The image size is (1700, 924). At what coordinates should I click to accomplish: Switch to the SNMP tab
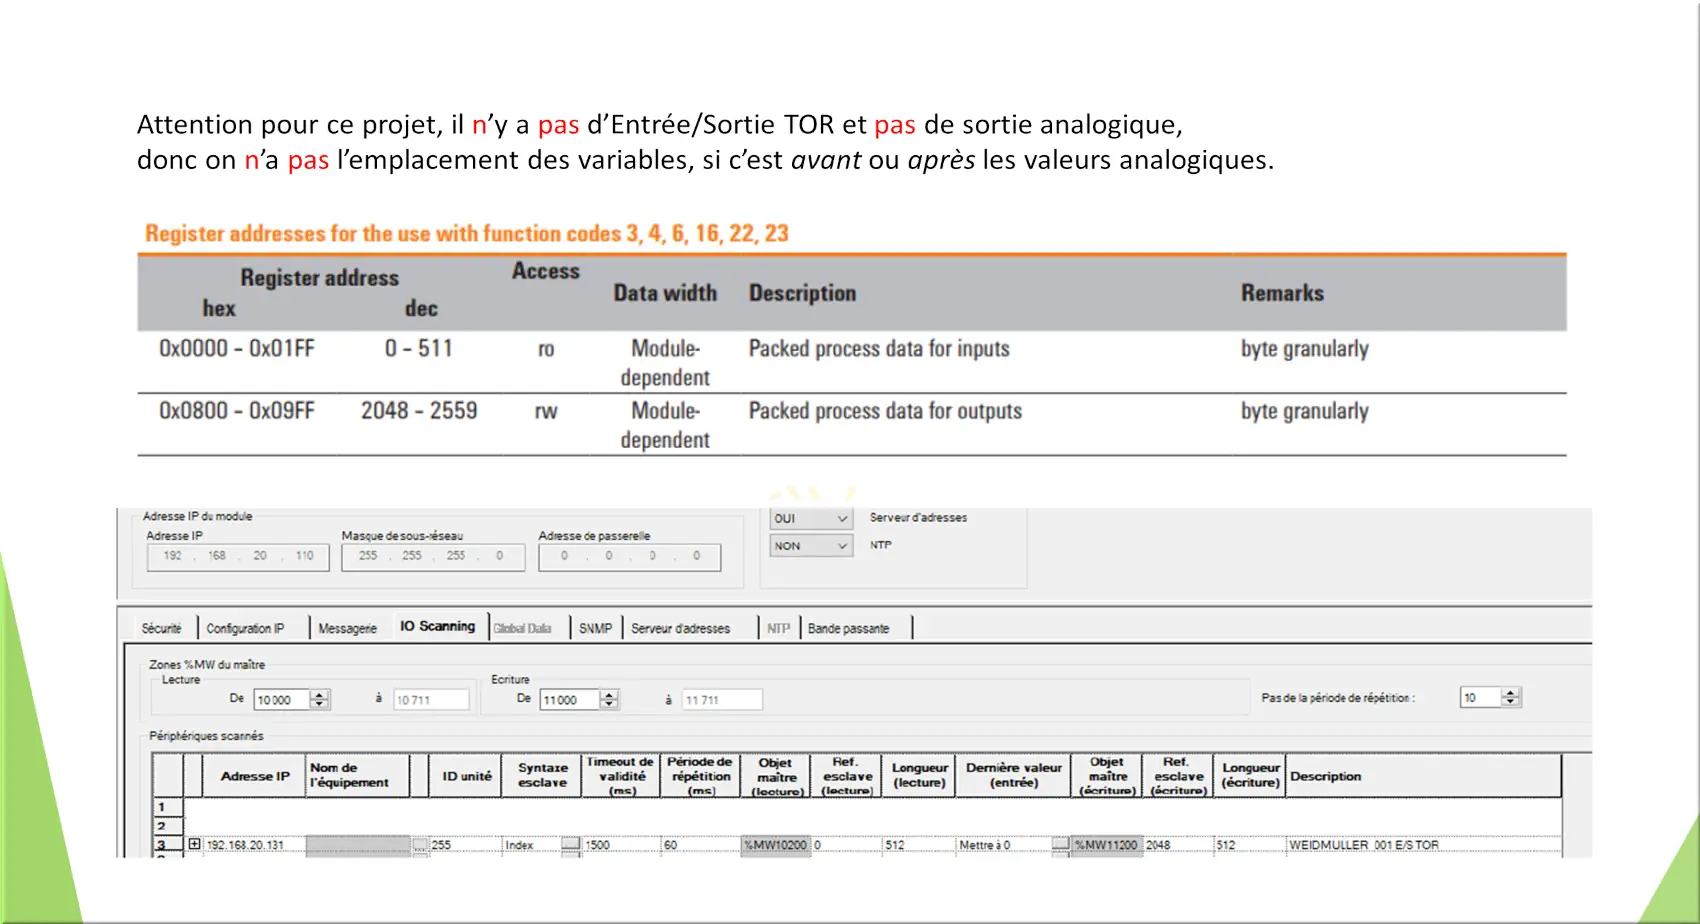coord(595,628)
